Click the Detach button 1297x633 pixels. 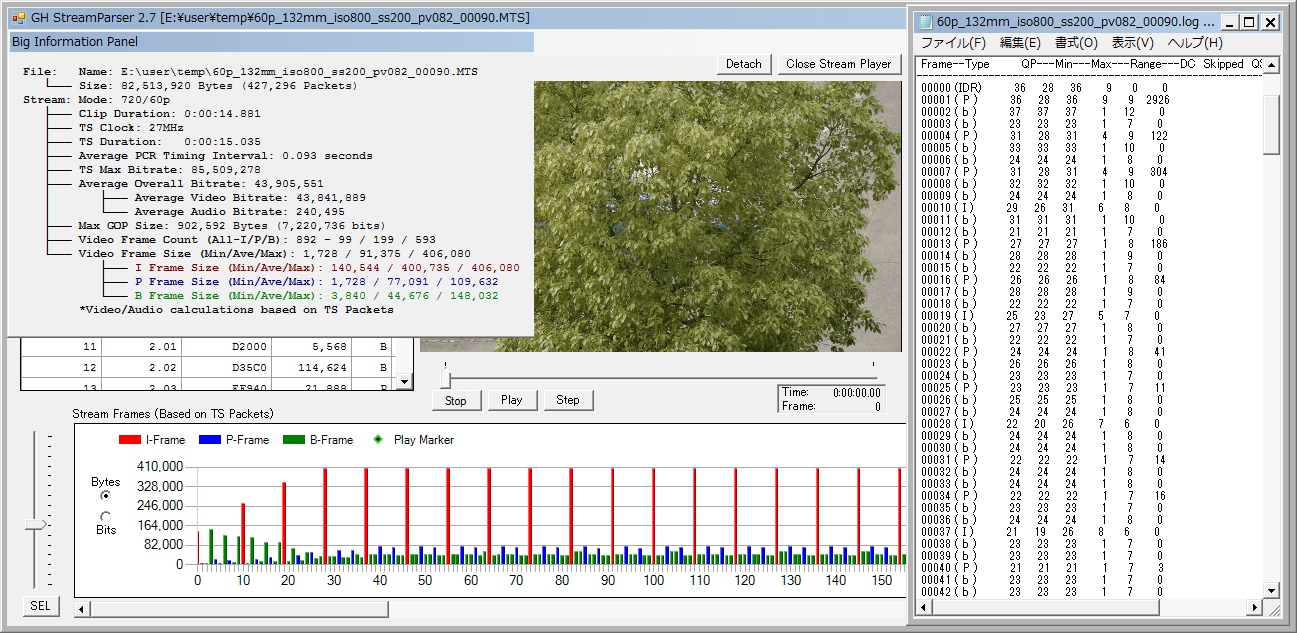tap(743, 64)
